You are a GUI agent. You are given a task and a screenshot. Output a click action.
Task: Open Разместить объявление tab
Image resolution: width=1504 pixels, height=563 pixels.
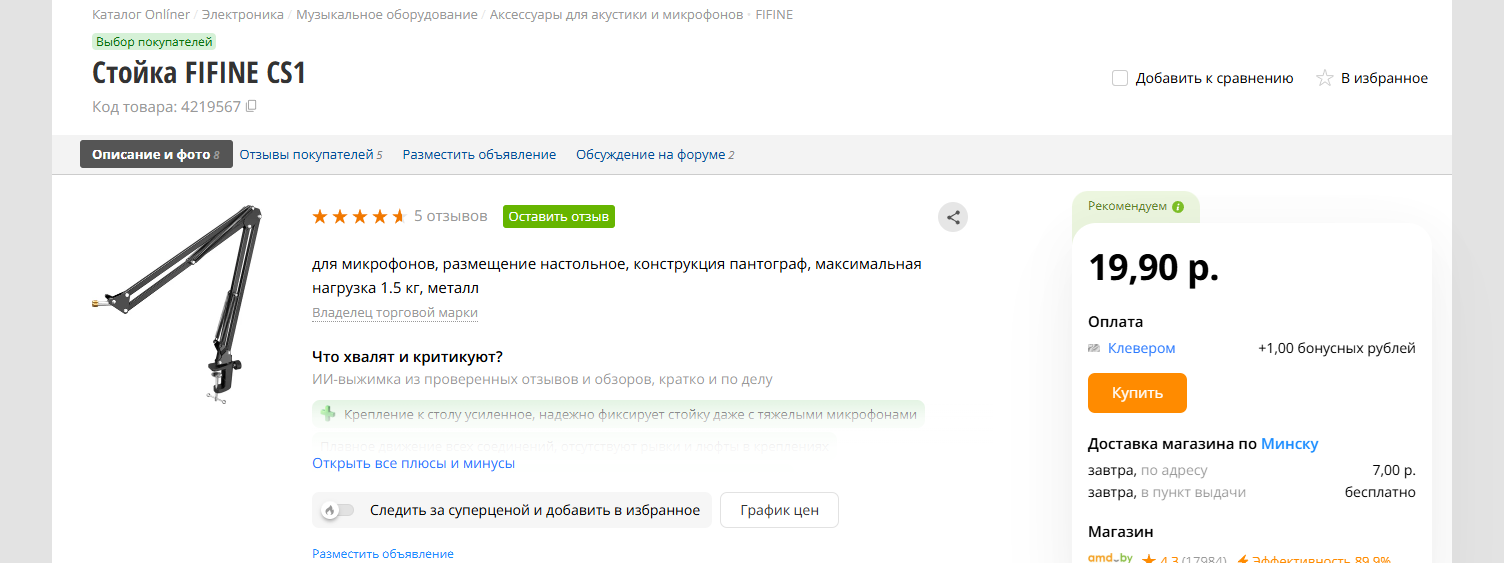(479, 154)
